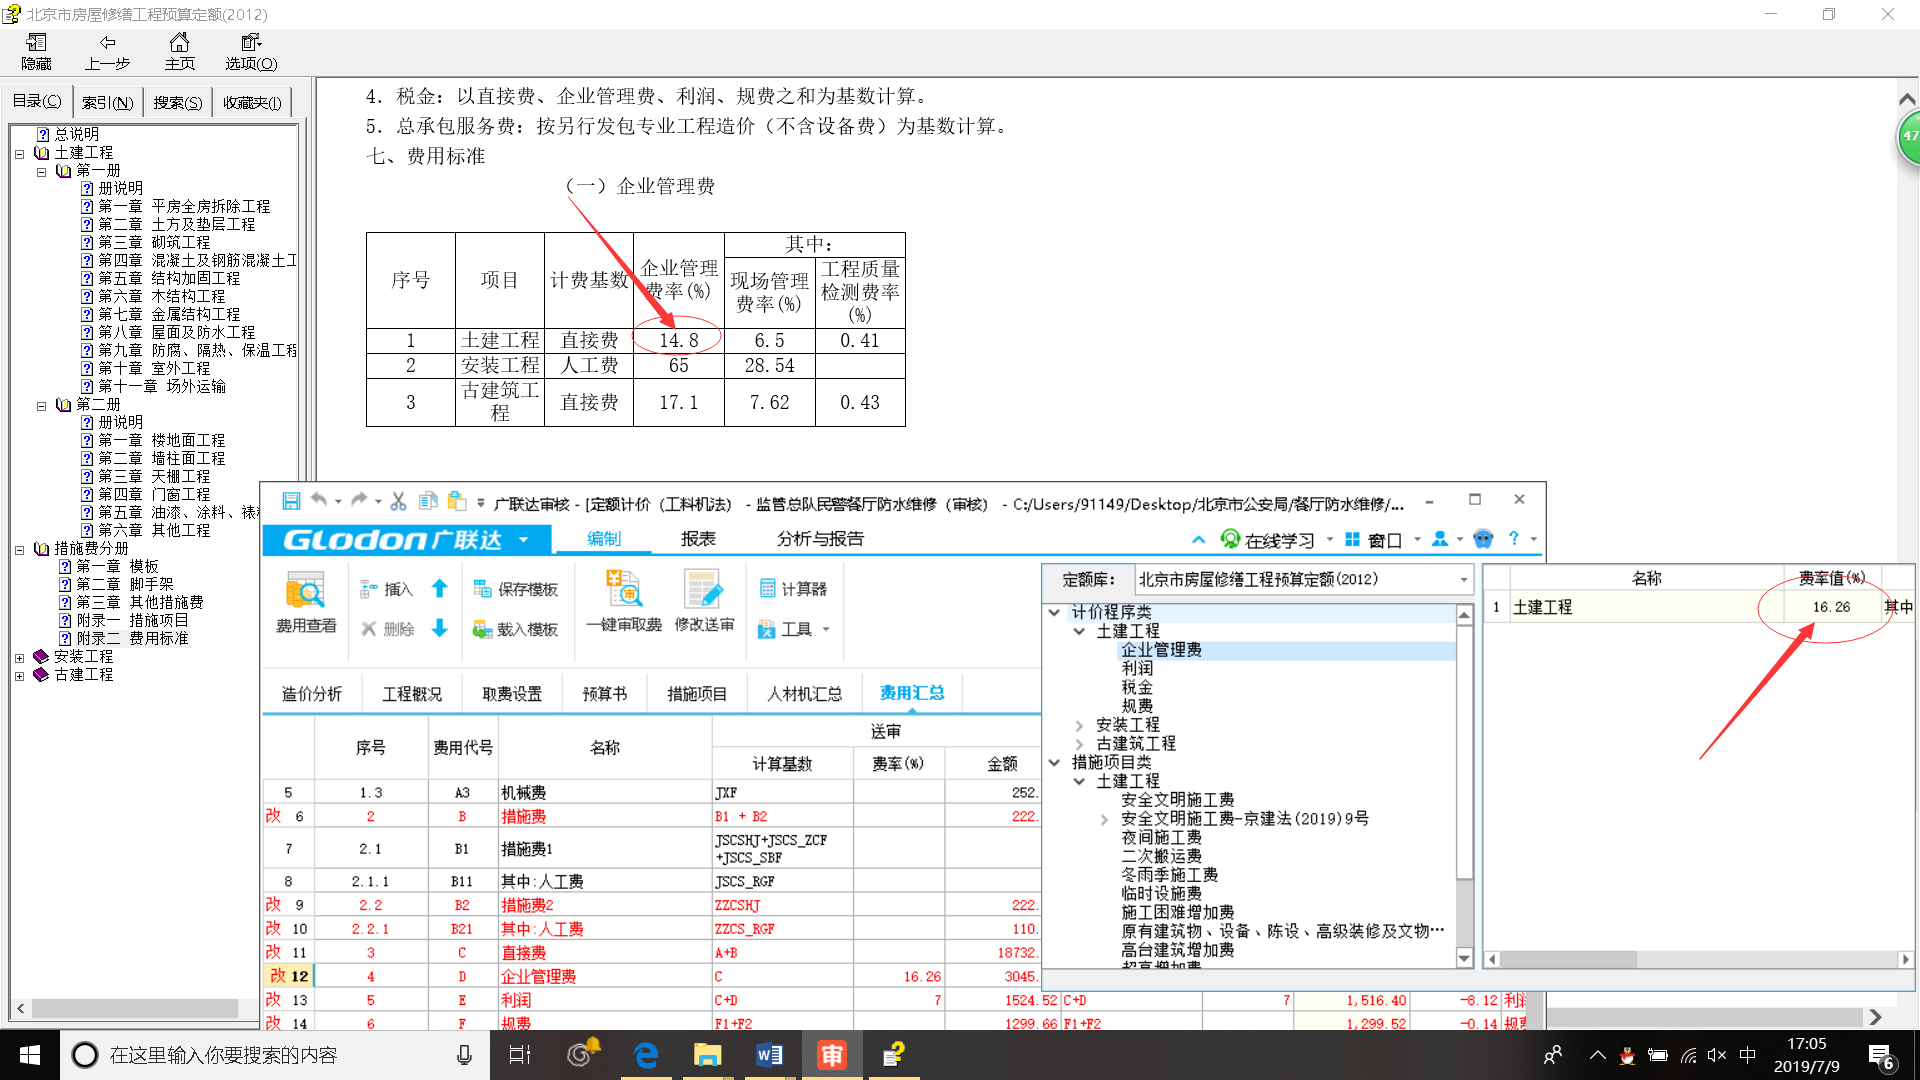
Task: Collapse the 土建工程 tree node in help
Action: click(x=19, y=154)
